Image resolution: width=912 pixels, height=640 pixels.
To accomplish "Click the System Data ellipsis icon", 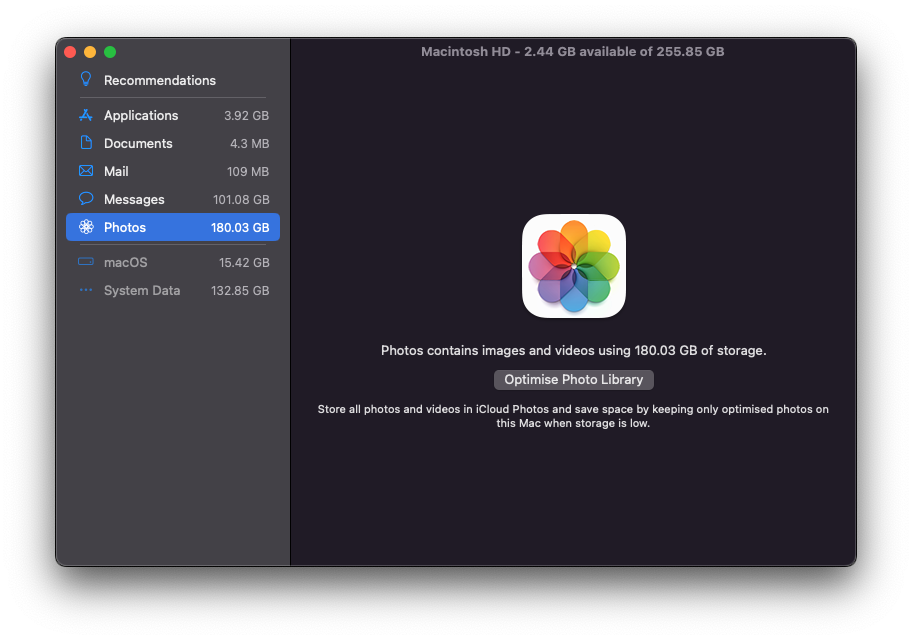I will [x=86, y=290].
